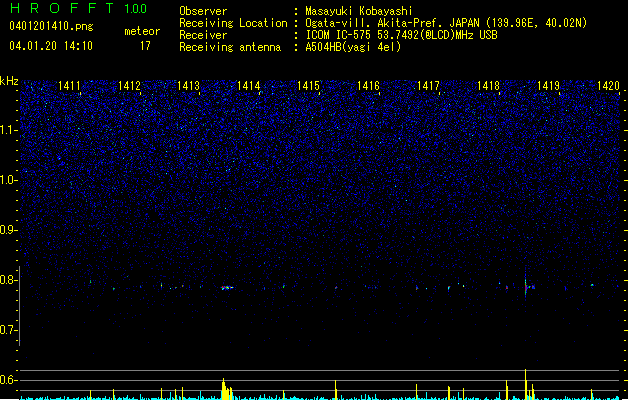The height and width of the screenshot is (400, 629).
Task: Click the 1414 time axis marker
Action: coord(249,86)
